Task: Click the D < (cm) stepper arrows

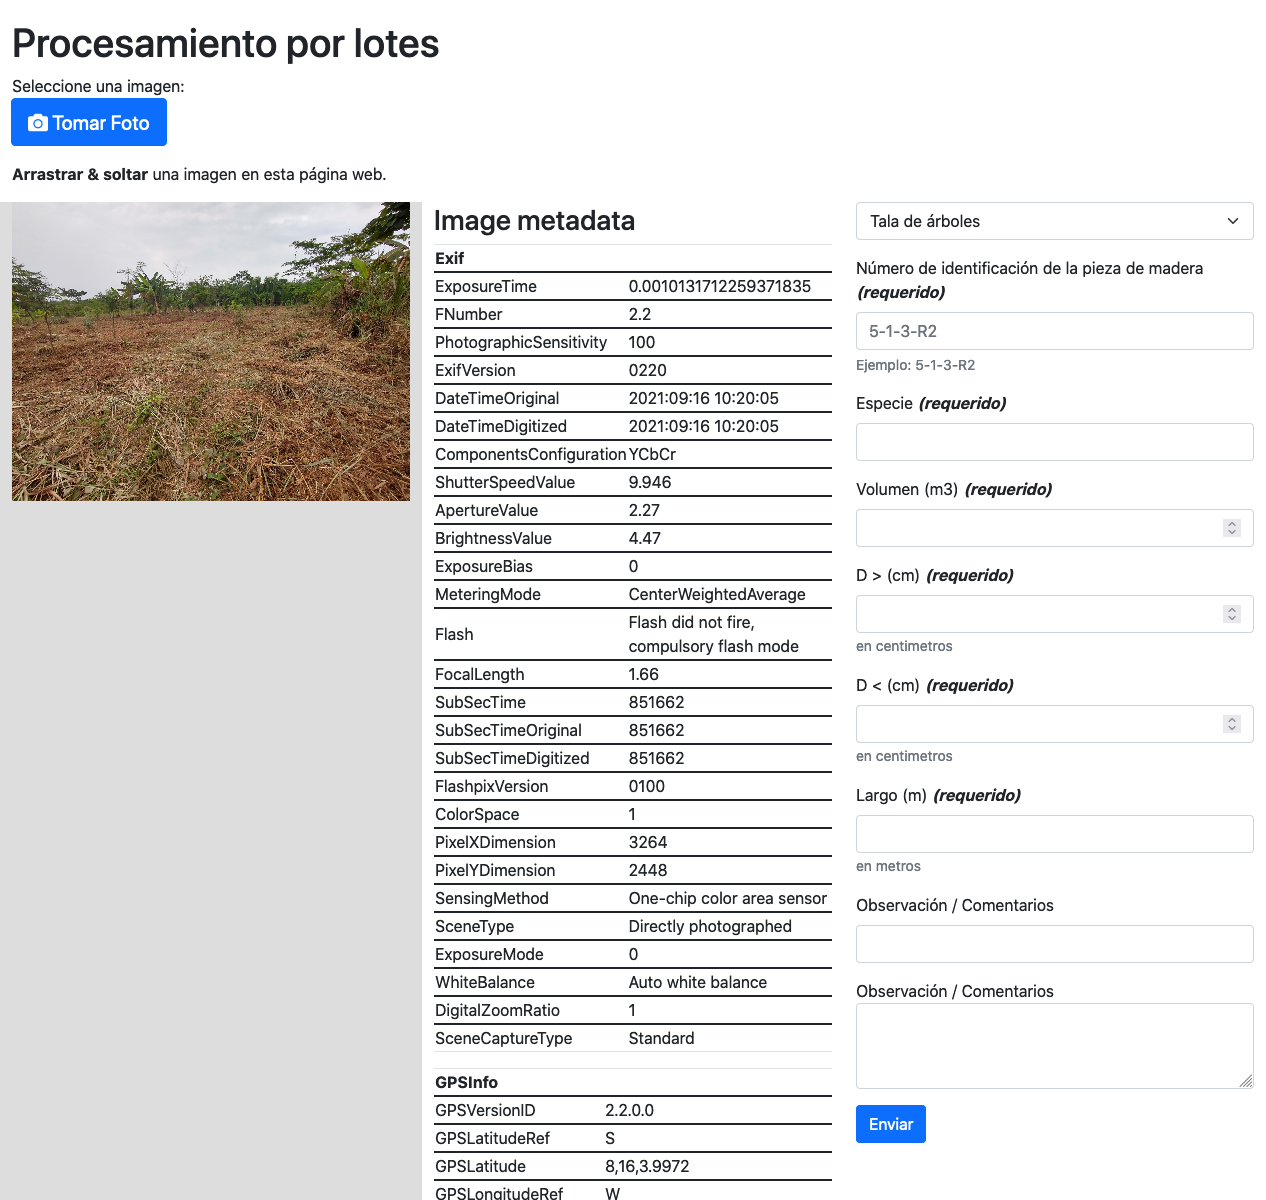Action: (x=1232, y=724)
